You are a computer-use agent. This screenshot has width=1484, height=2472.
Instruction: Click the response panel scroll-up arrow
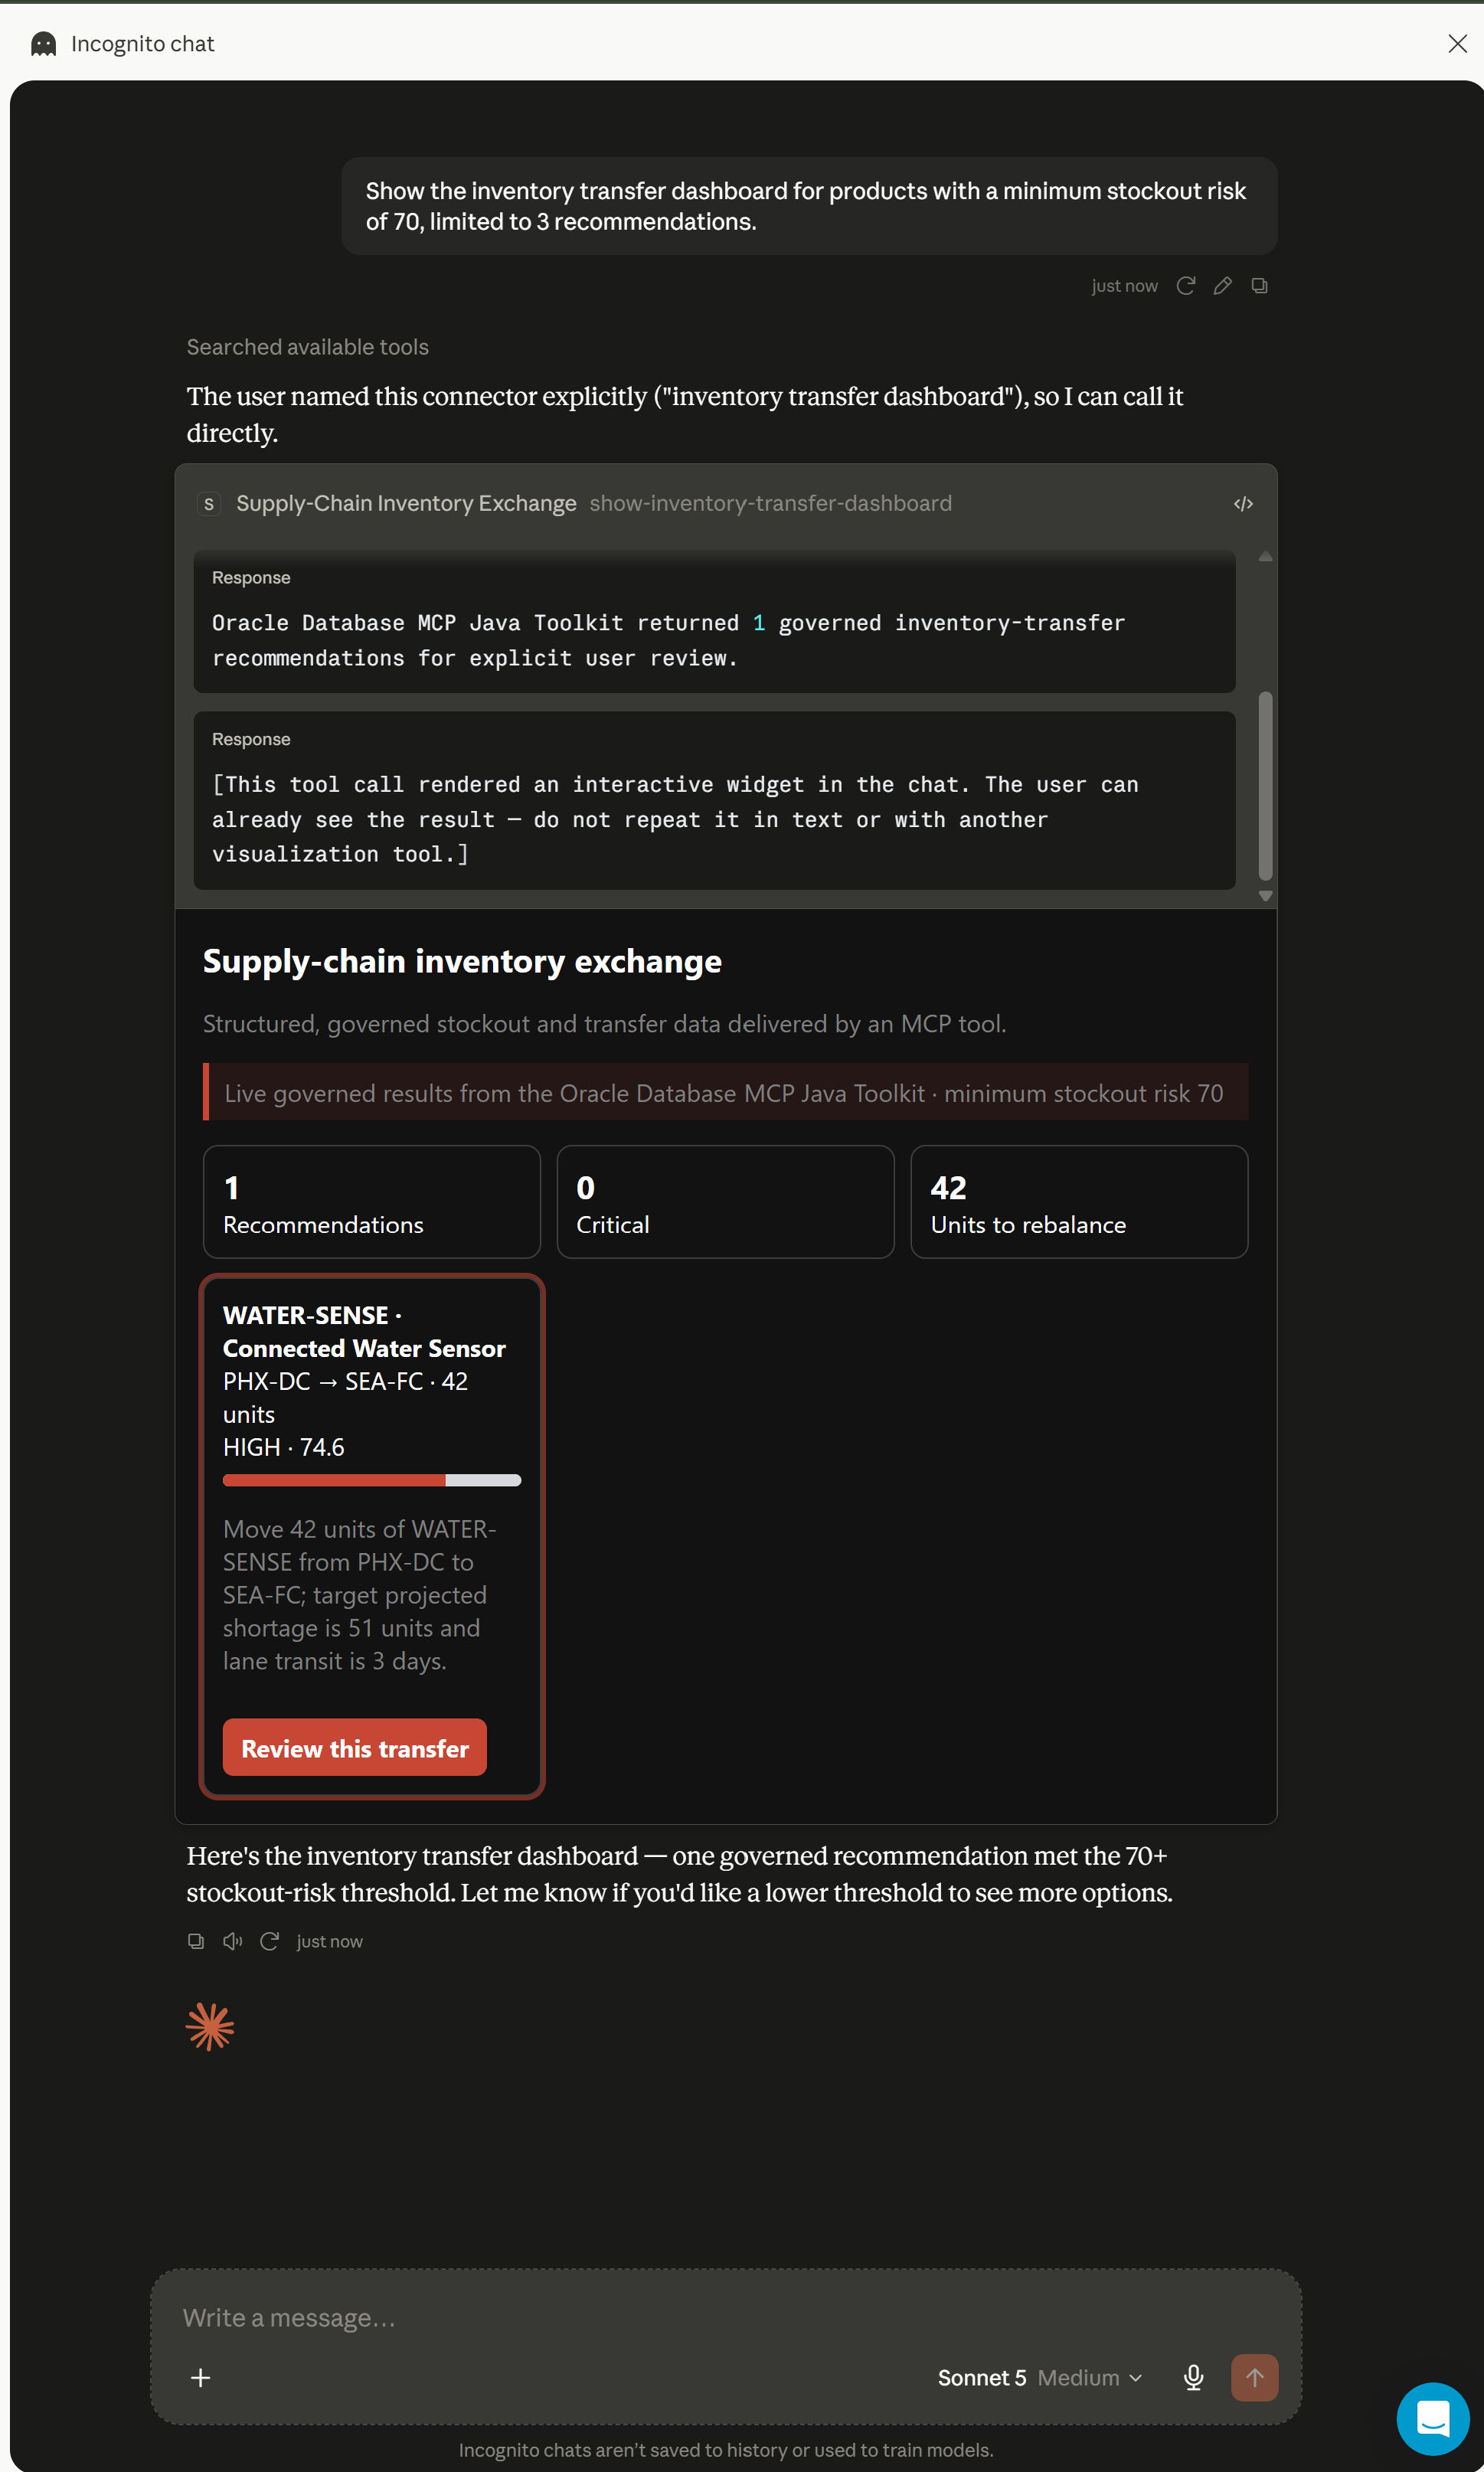tap(1265, 557)
